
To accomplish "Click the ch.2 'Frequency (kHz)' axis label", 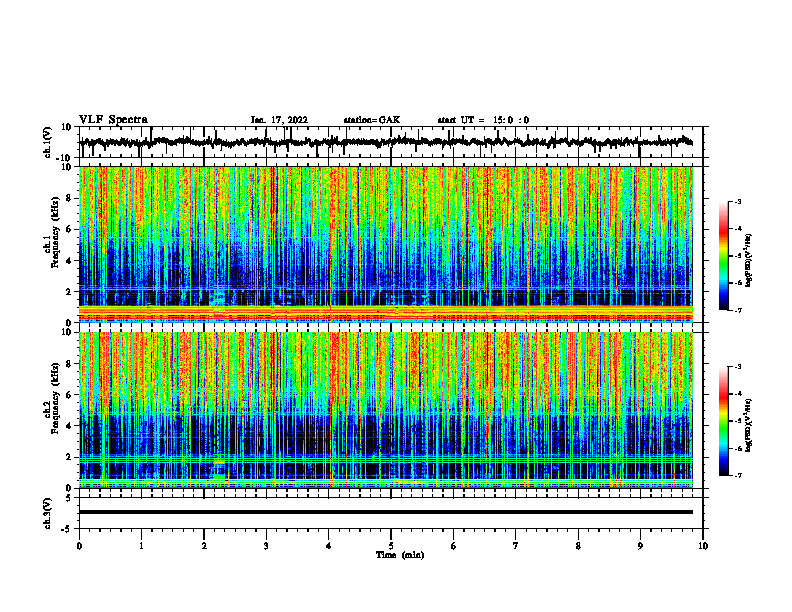I will [55, 398].
